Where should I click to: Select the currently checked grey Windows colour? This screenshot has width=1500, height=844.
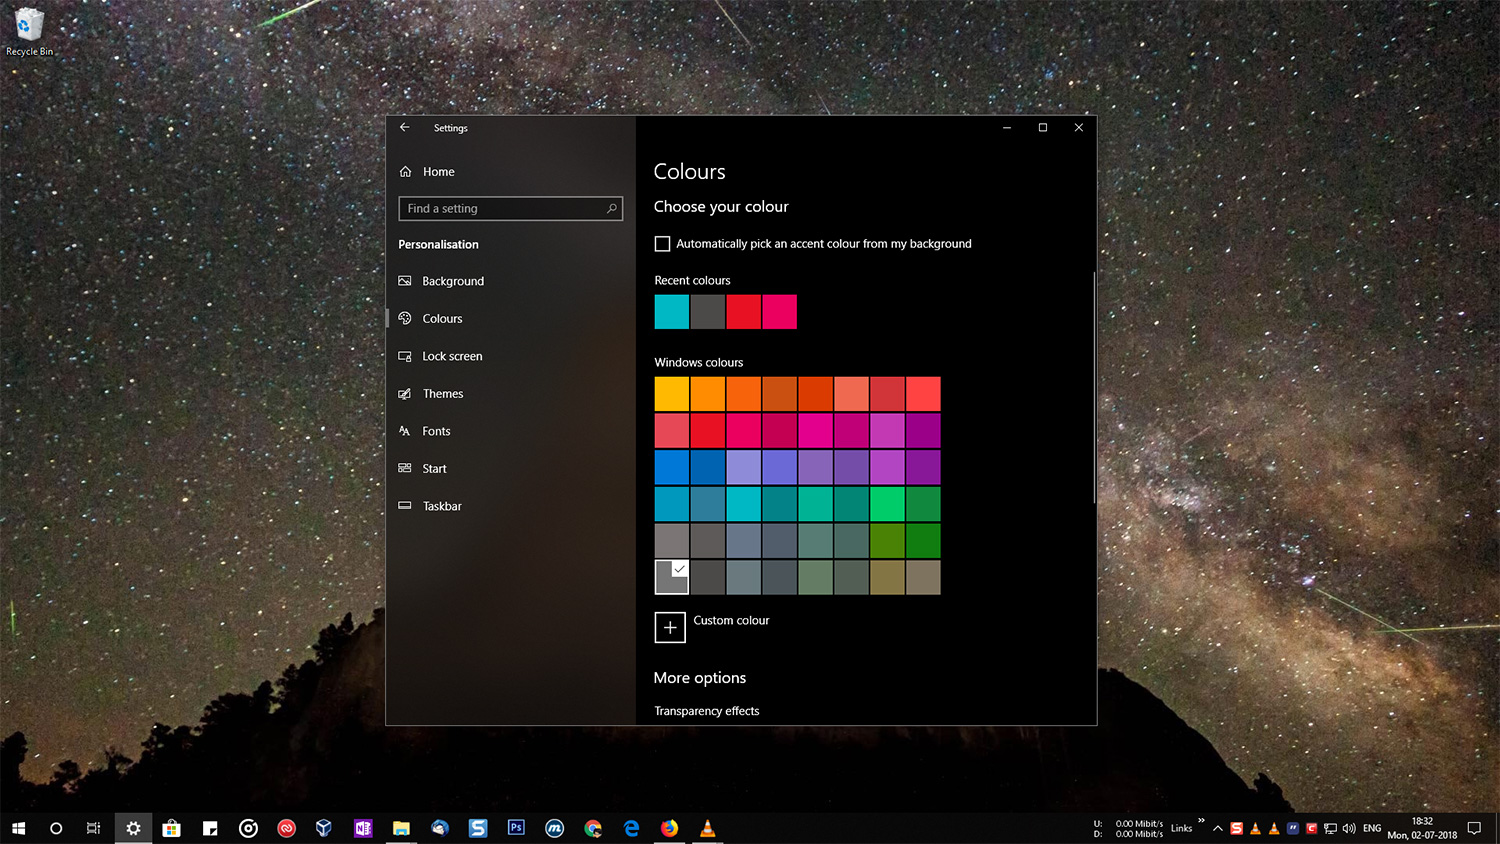click(671, 577)
